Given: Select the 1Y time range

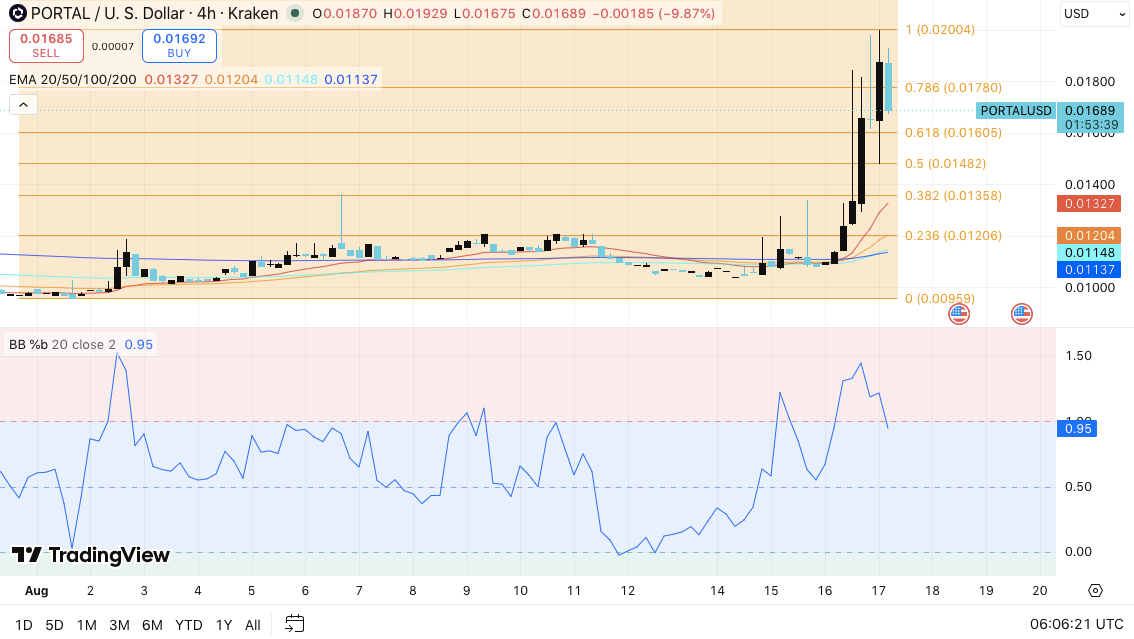Looking at the screenshot, I should click(223, 625).
